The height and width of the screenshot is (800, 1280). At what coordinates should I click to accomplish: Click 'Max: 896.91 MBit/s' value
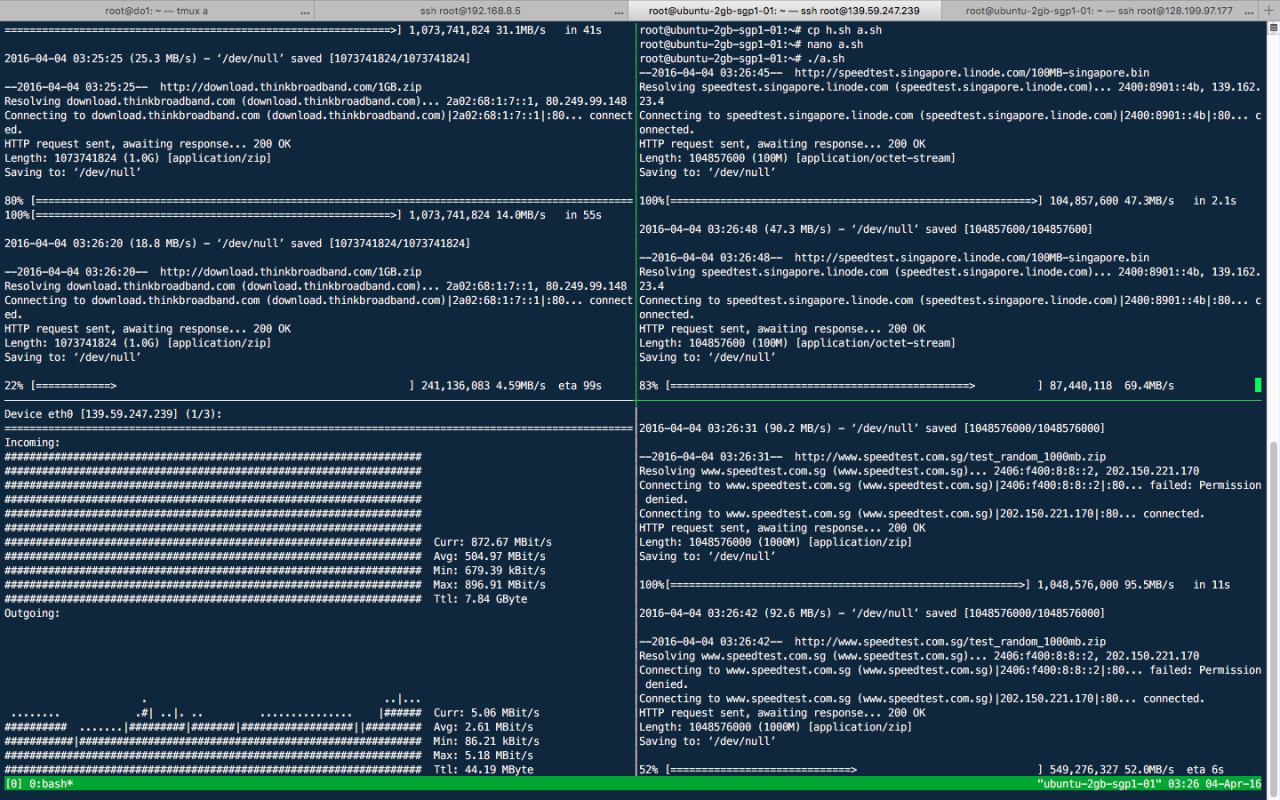point(490,584)
